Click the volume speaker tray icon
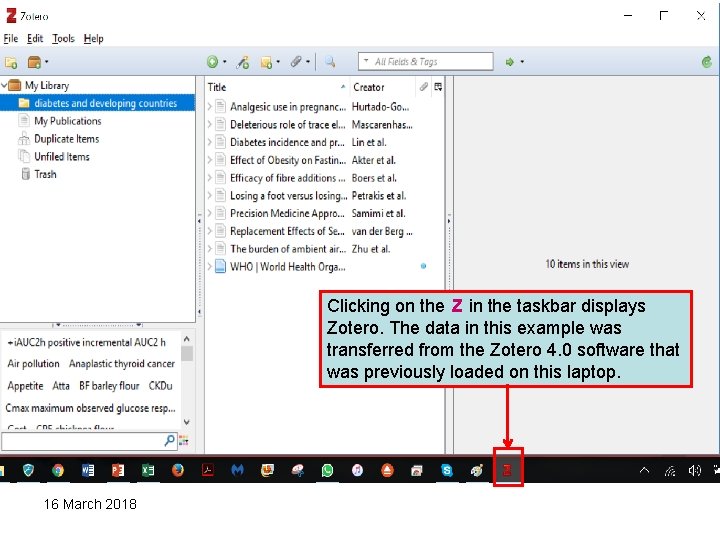The height and width of the screenshot is (540, 720). pyautogui.click(x=694, y=470)
